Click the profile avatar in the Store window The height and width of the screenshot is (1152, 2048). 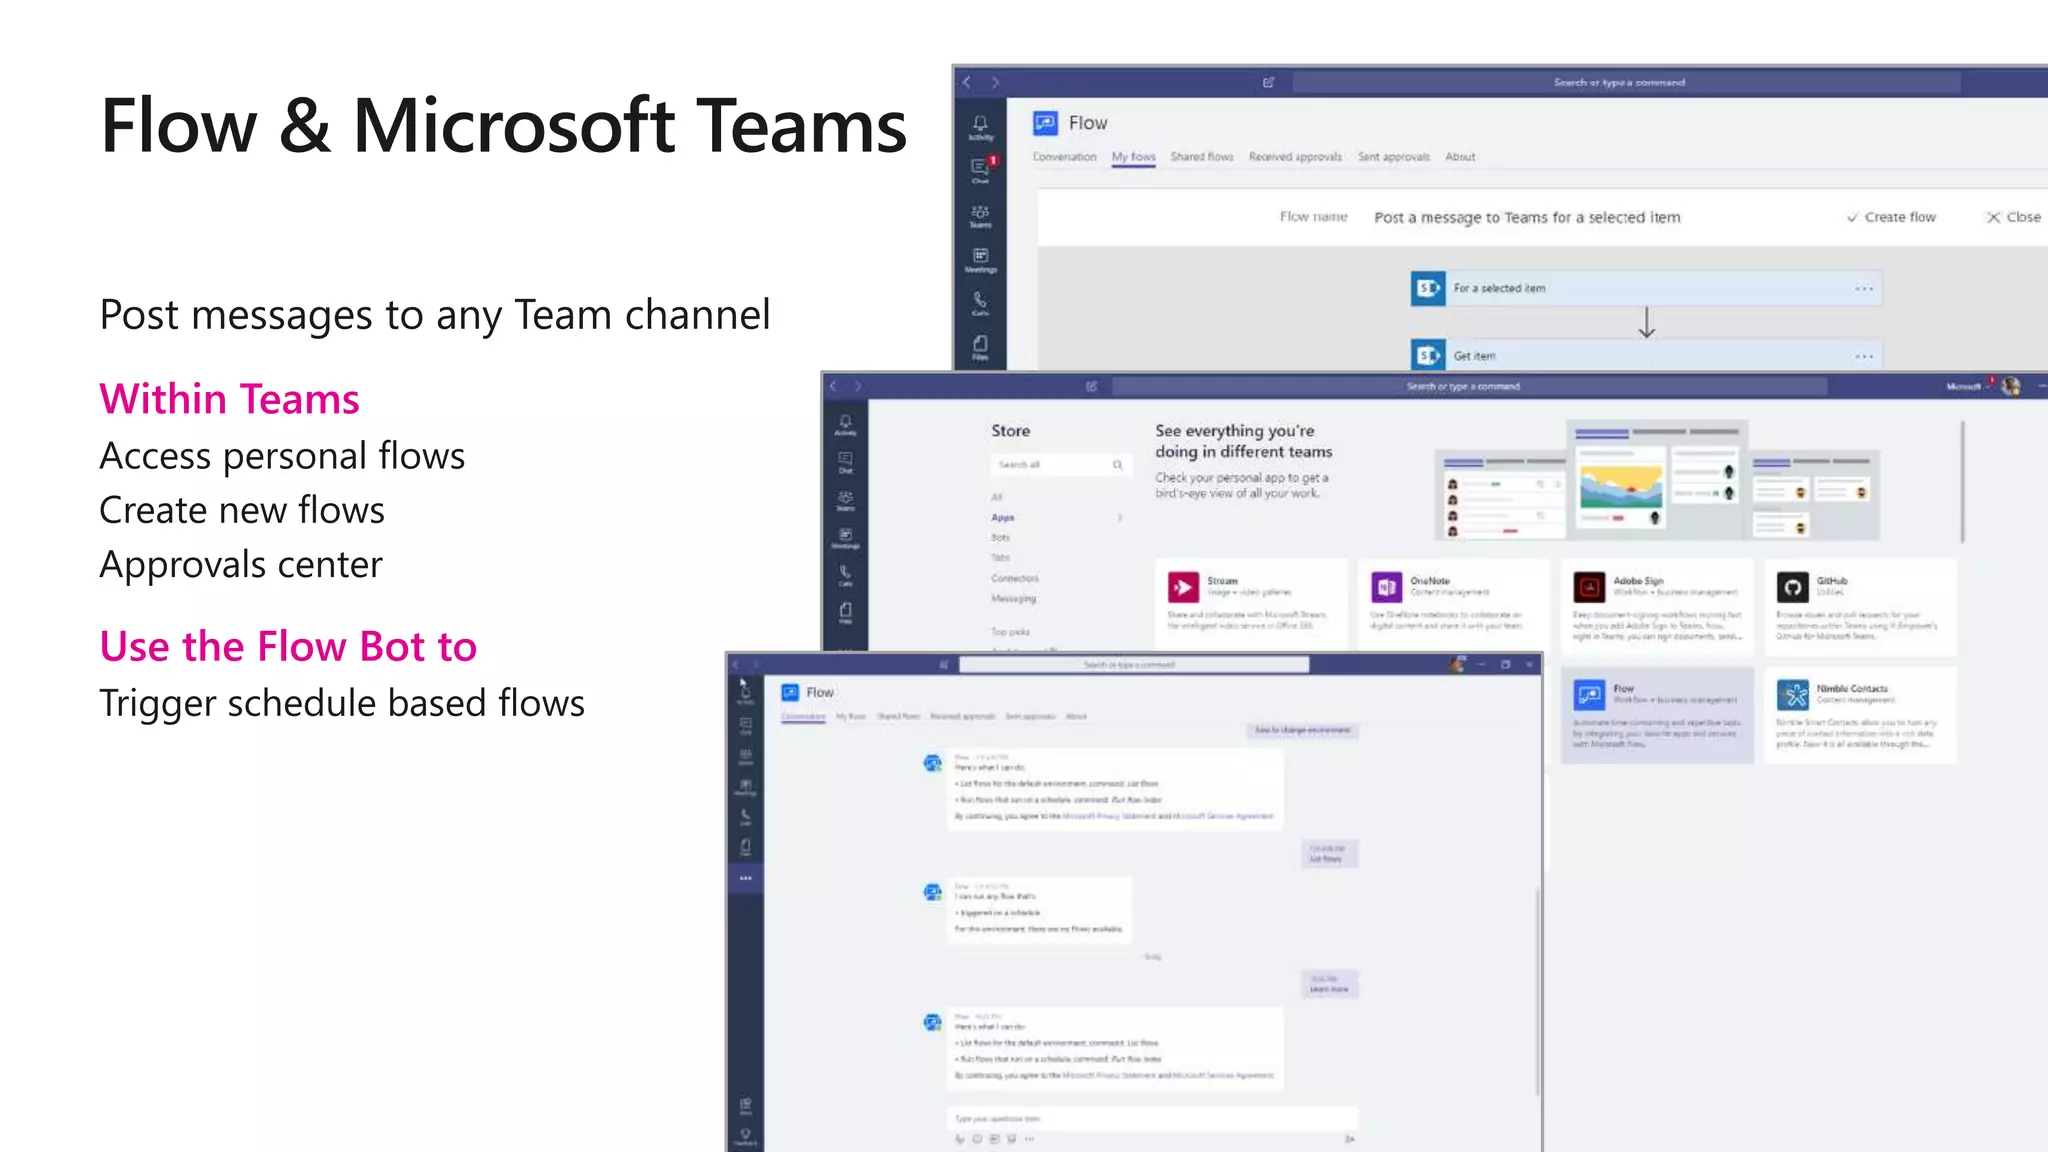[2011, 386]
